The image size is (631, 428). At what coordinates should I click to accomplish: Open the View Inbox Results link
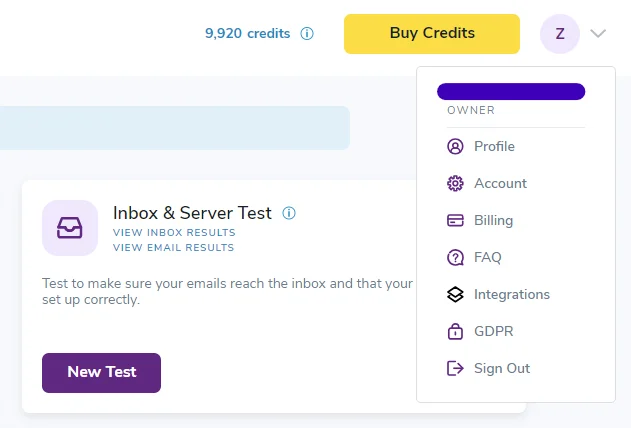(173, 233)
